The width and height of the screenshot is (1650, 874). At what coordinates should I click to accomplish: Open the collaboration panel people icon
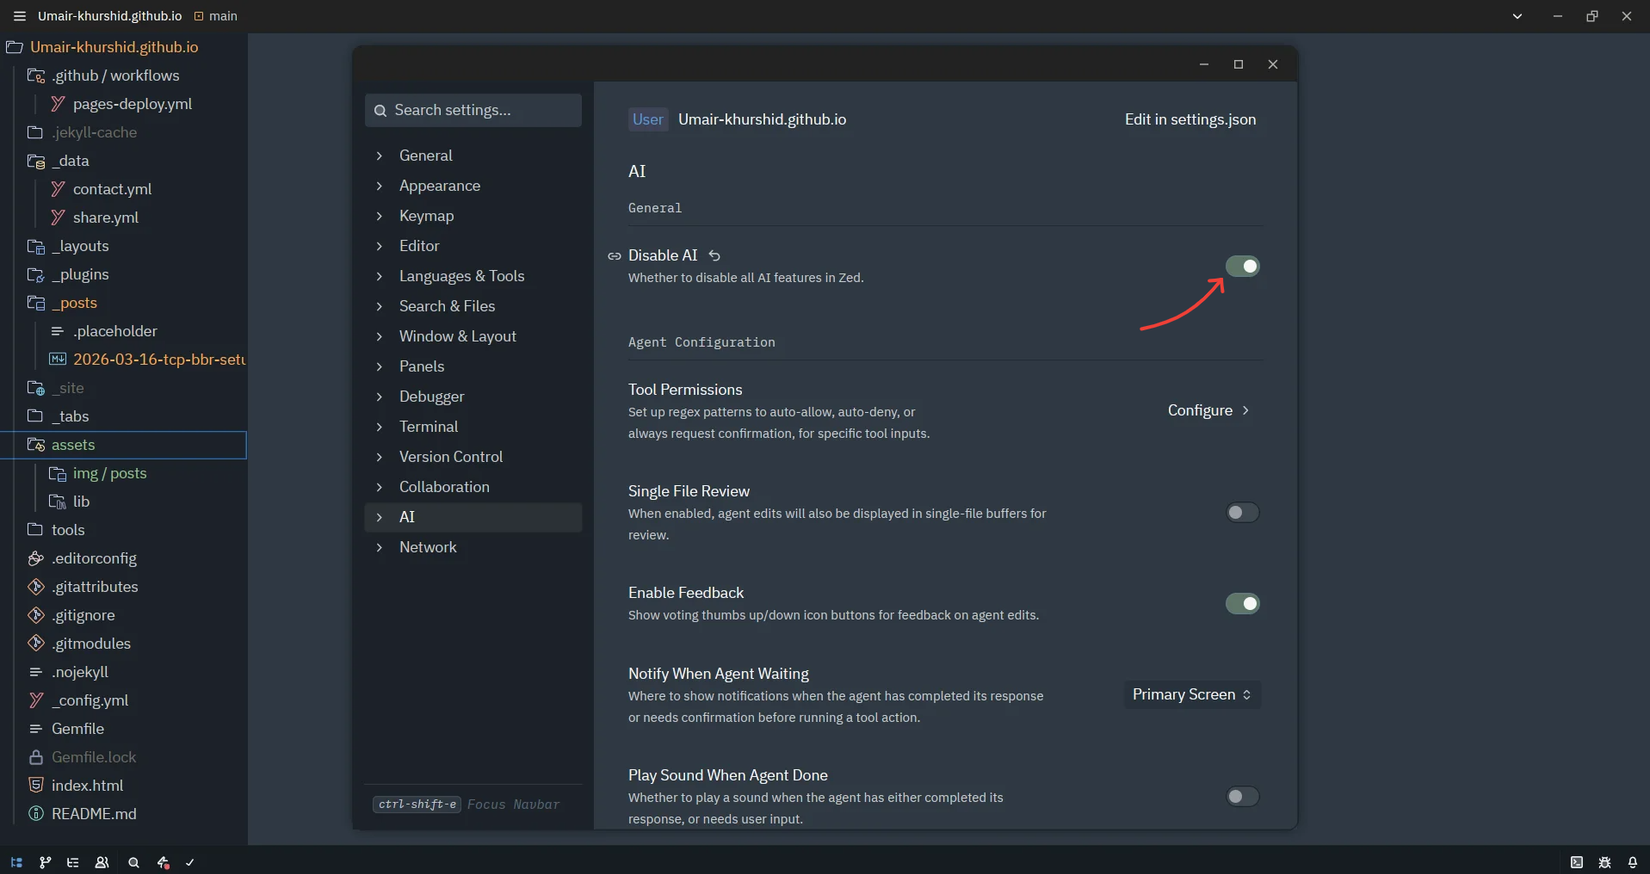tap(102, 862)
